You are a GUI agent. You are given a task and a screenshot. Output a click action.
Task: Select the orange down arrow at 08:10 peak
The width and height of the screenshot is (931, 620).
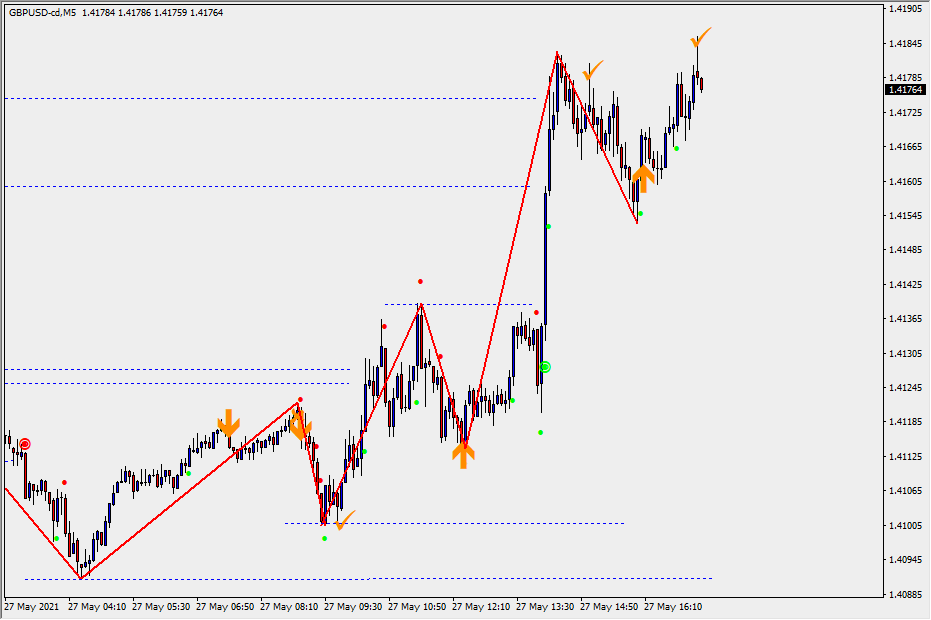300,427
